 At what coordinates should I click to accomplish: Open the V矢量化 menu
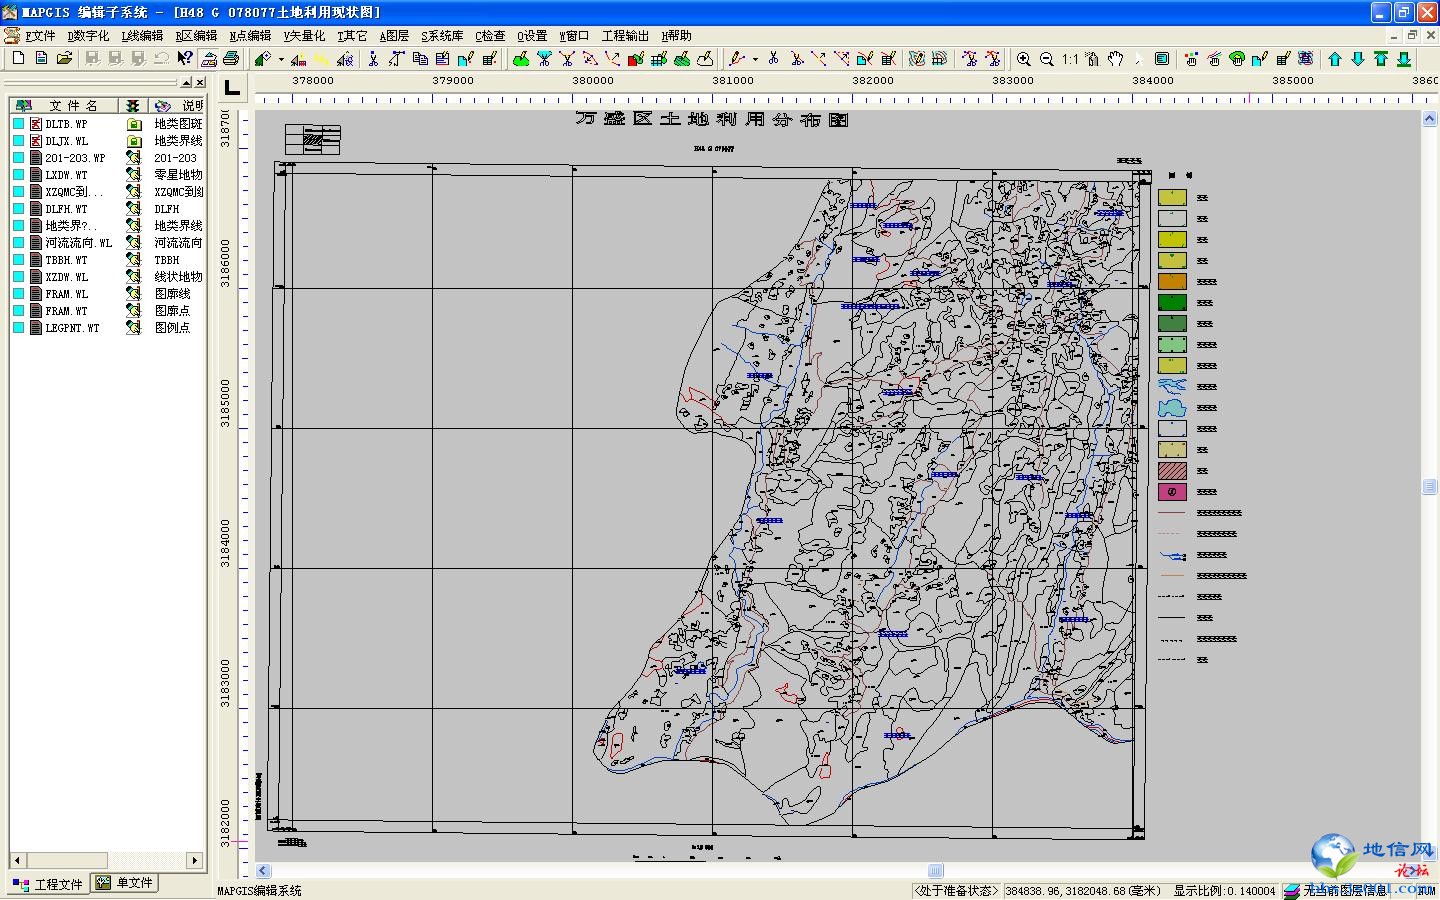304,35
